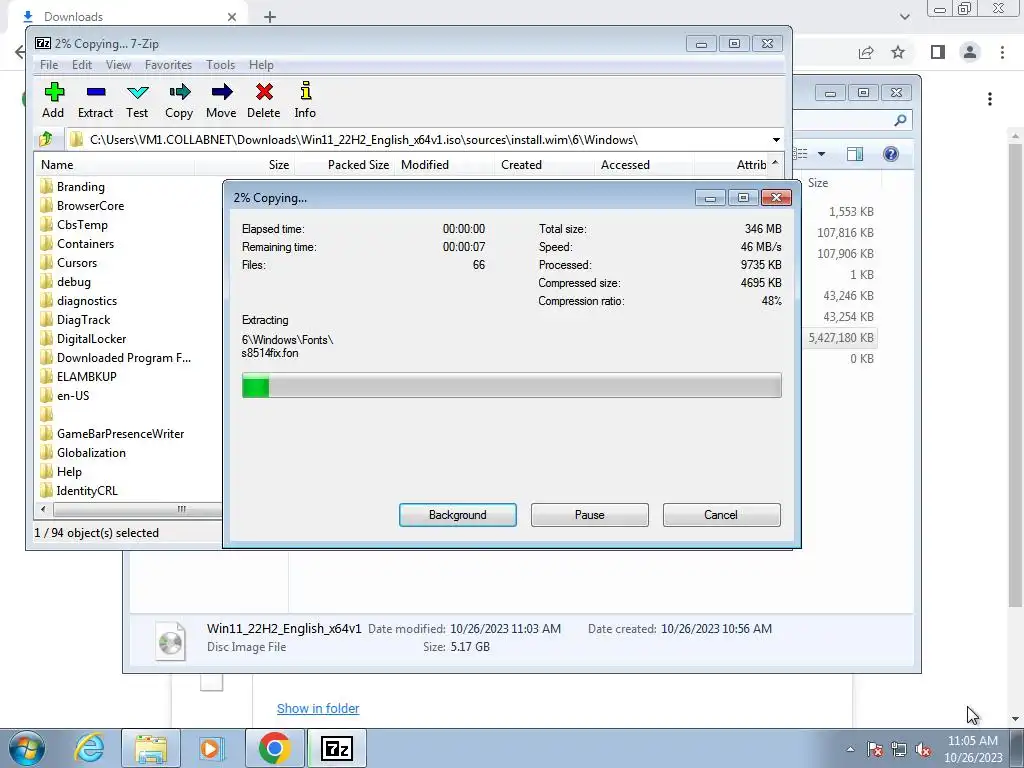
Task: Open the address bar path dropdown arrow
Action: (x=776, y=140)
